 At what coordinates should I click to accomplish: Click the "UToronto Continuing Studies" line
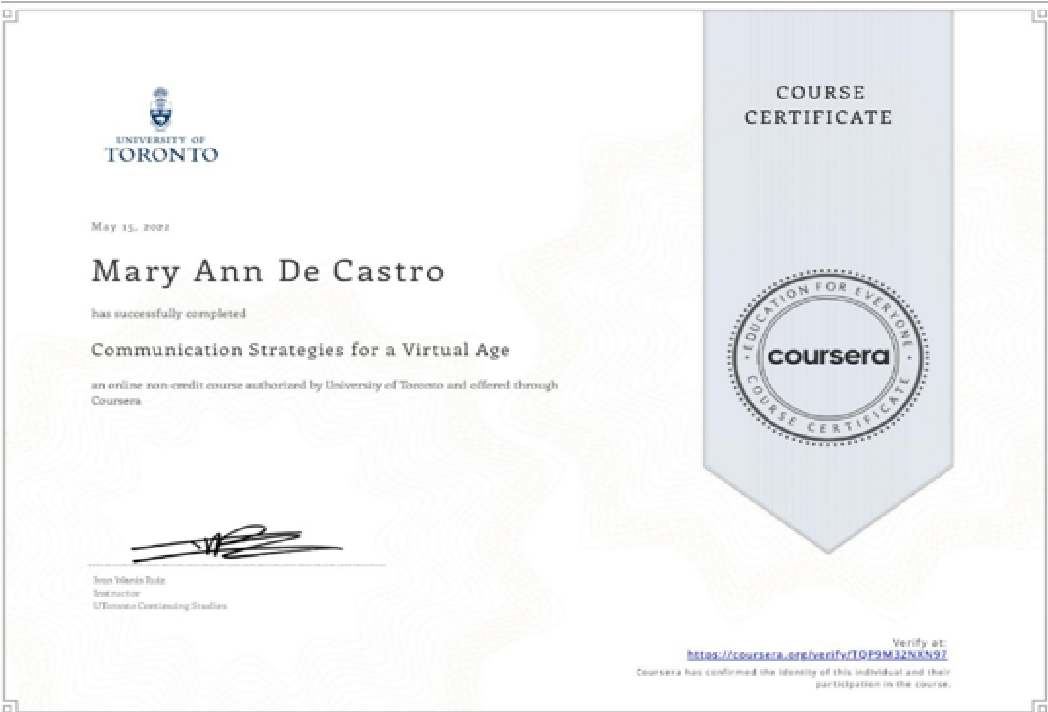pos(160,606)
